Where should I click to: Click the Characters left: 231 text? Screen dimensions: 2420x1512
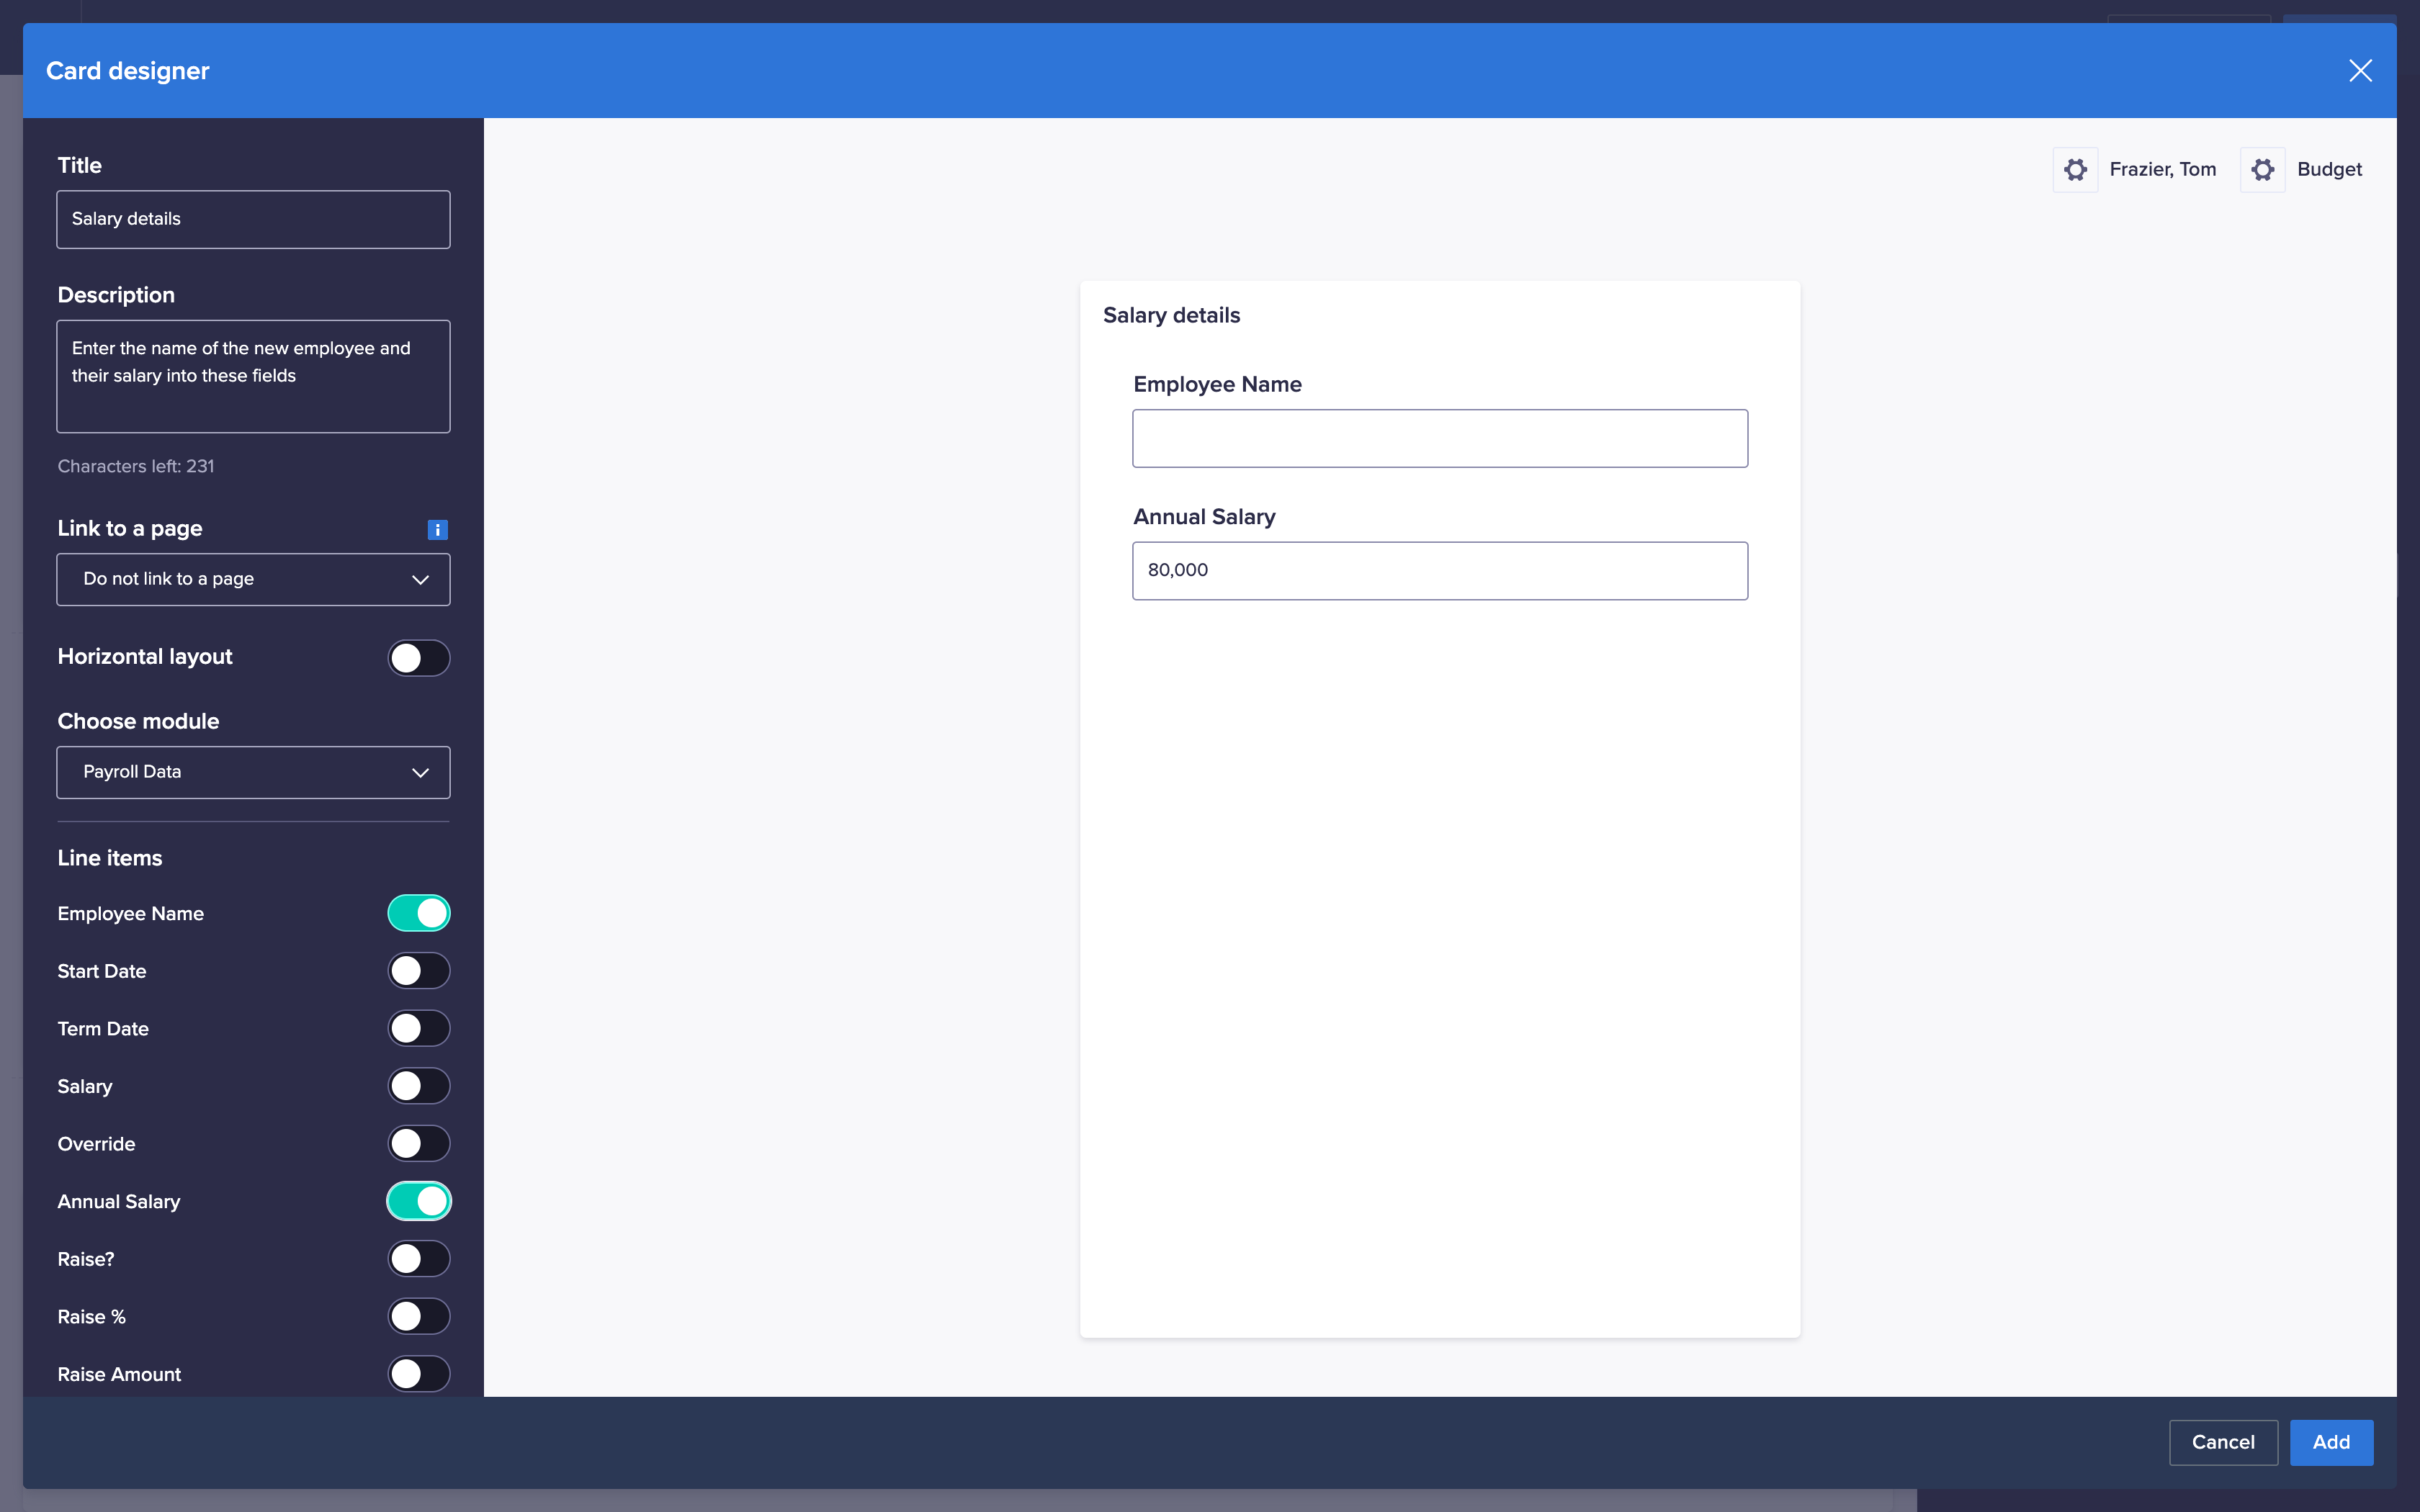pyautogui.click(x=136, y=466)
